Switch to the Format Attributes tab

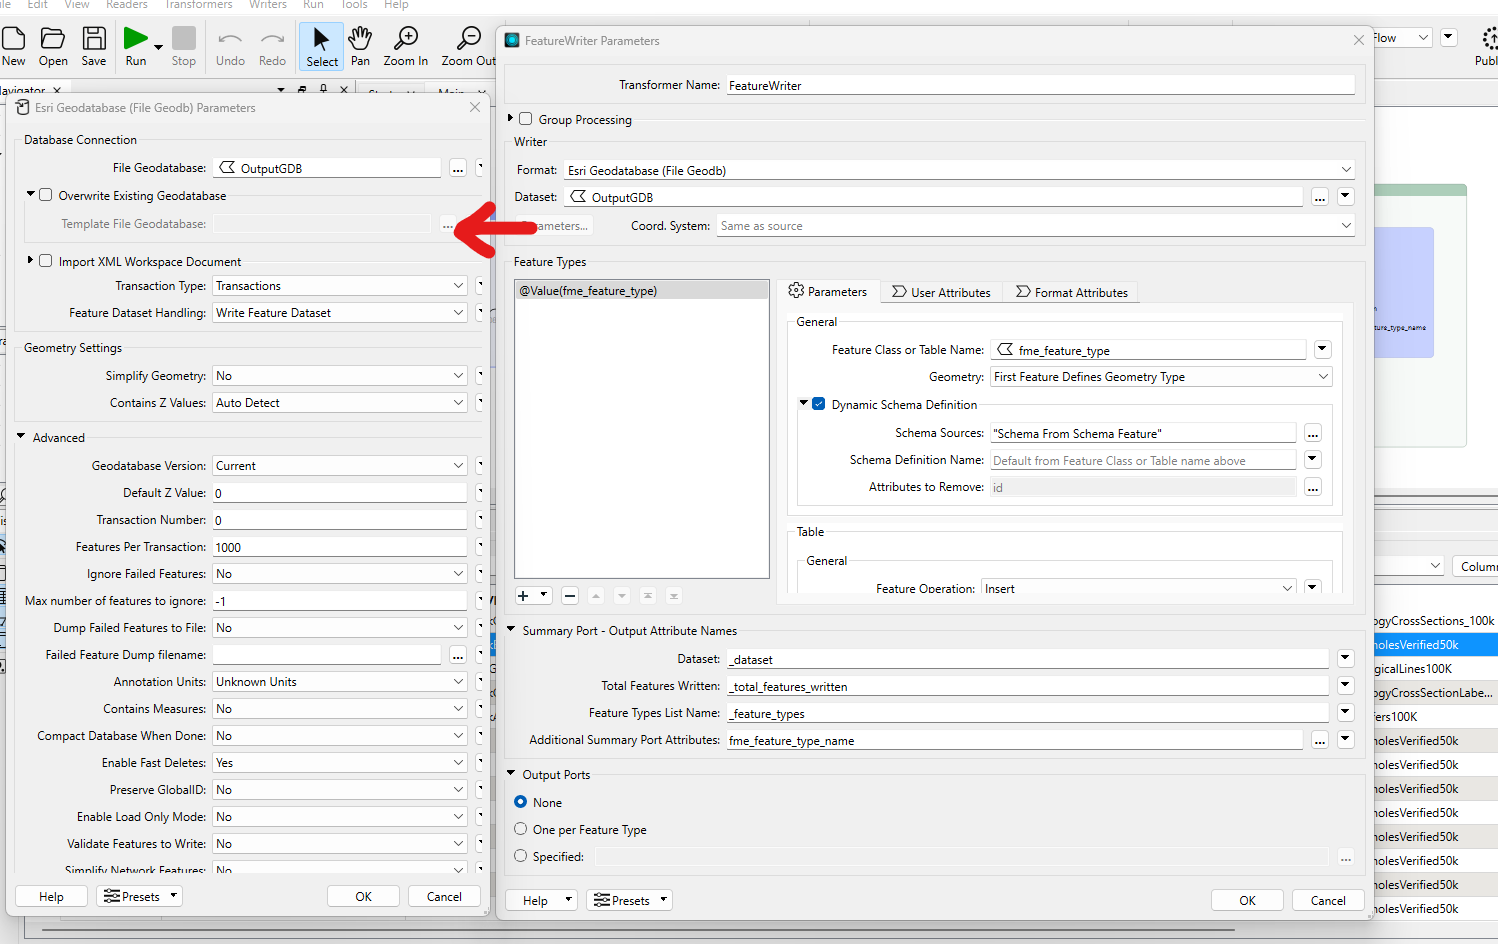coord(1072,292)
